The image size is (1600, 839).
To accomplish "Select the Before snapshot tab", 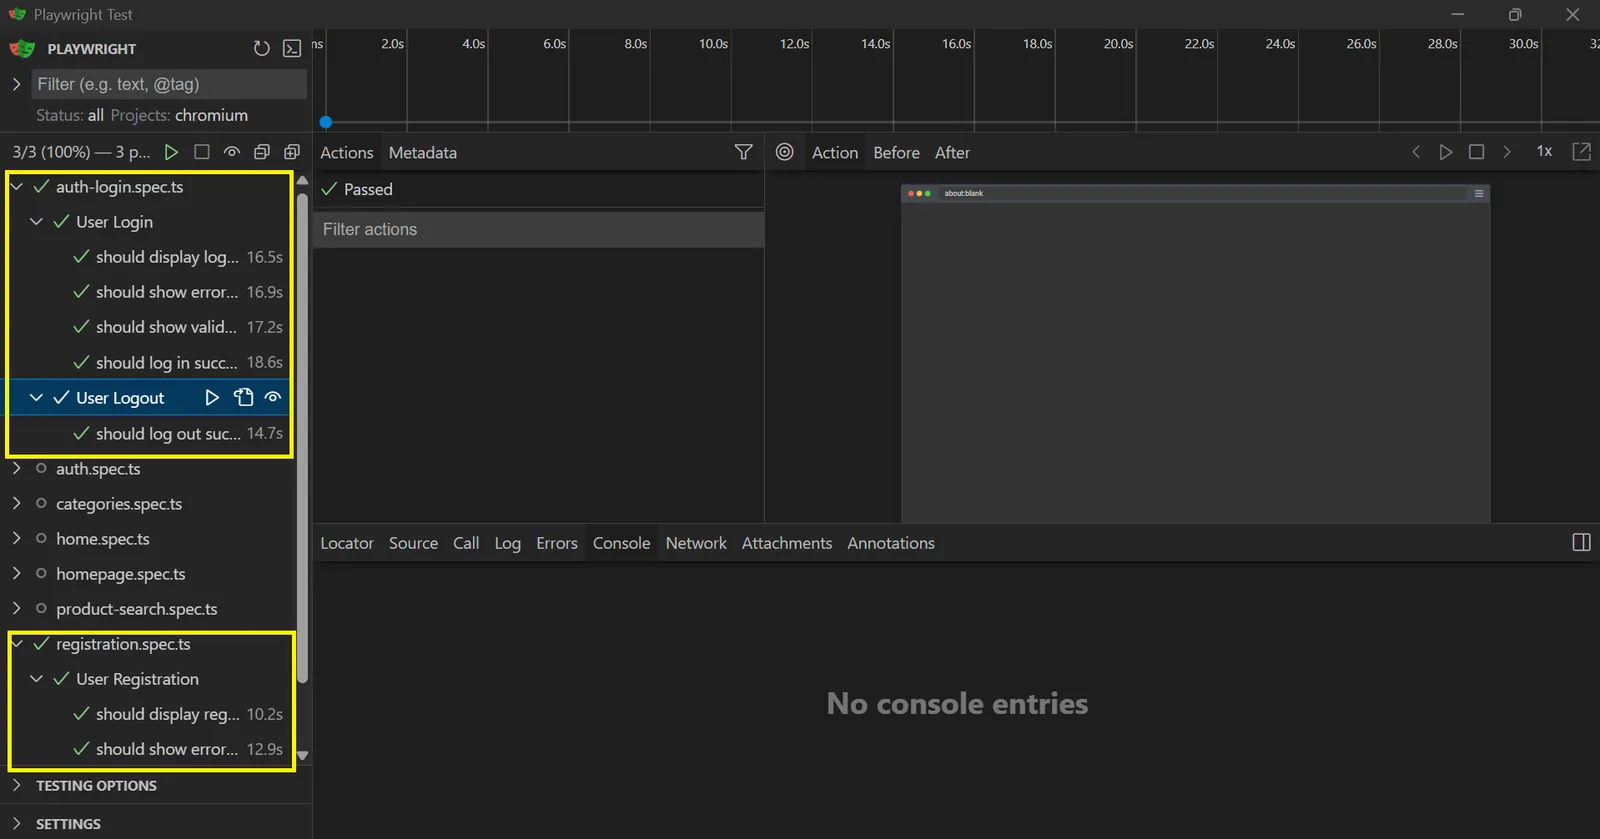I will coord(896,152).
